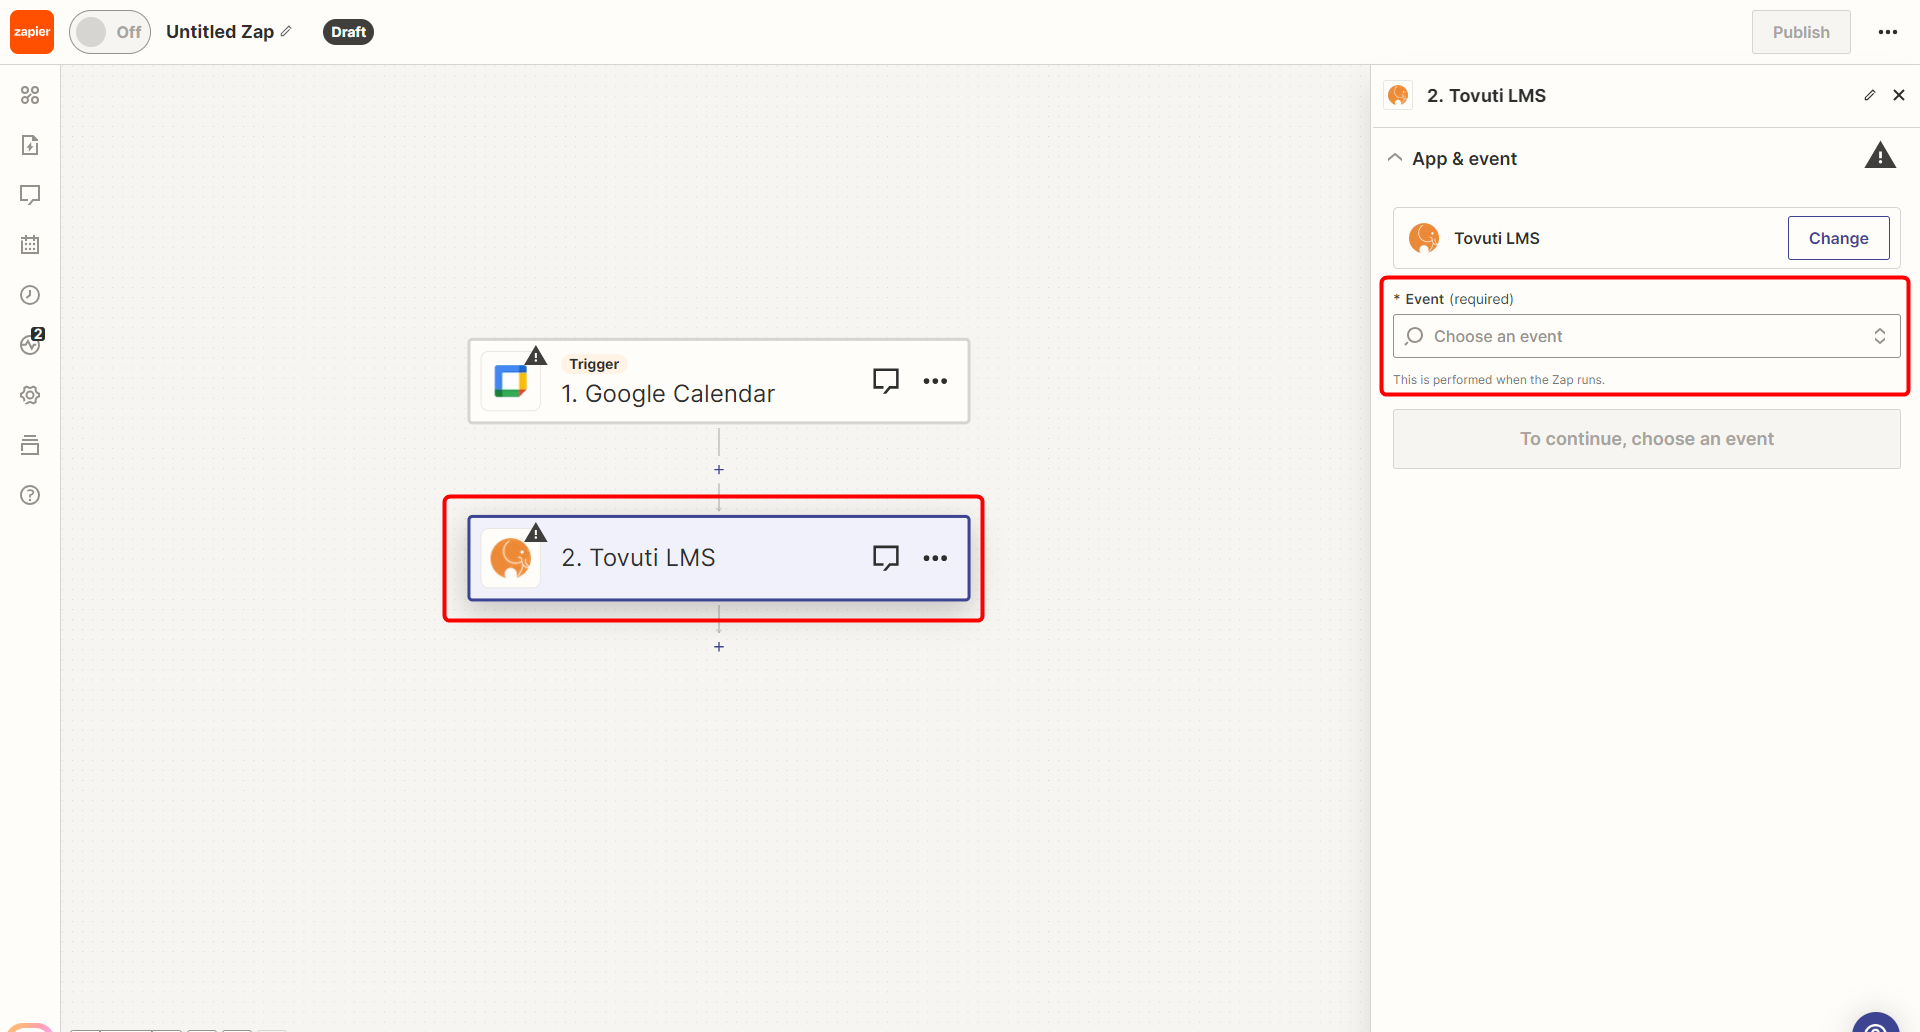Open Tovuti LMS step three-dot menu
This screenshot has width=1920, height=1032.
[935, 558]
